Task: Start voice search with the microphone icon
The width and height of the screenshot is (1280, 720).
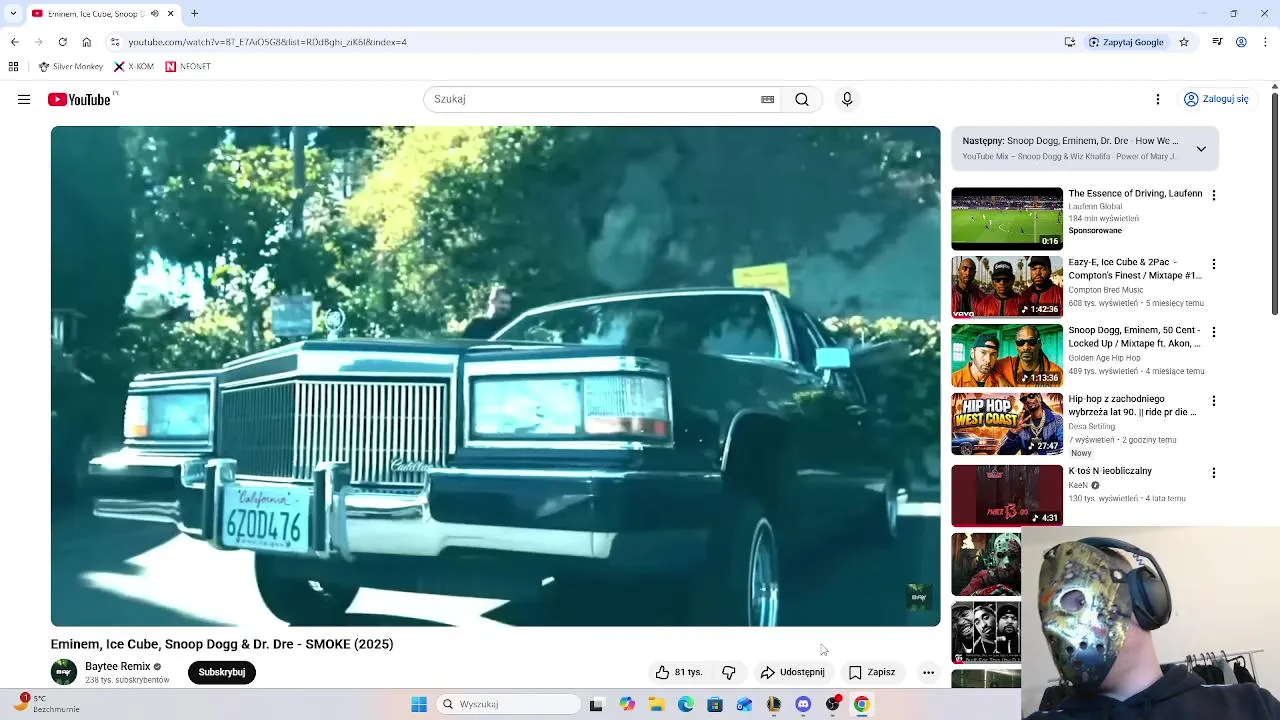Action: coord(847,99)
